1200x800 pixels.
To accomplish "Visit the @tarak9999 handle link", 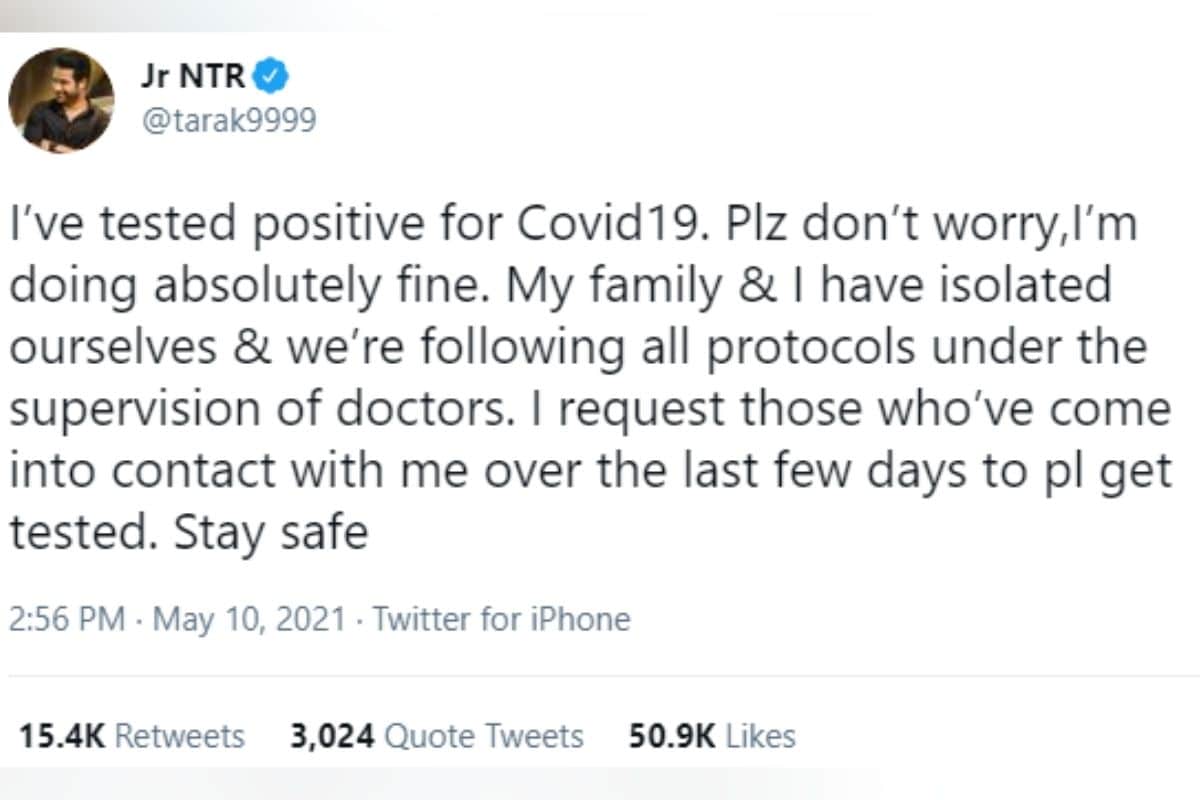I will click(x=228, y=122).
